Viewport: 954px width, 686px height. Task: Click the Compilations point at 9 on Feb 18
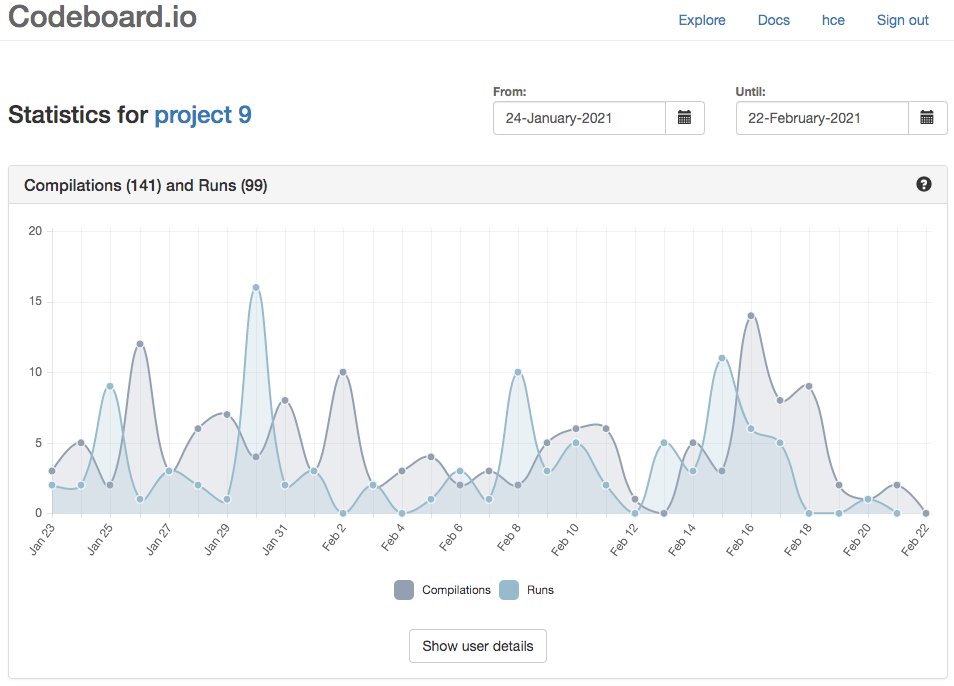809,386
